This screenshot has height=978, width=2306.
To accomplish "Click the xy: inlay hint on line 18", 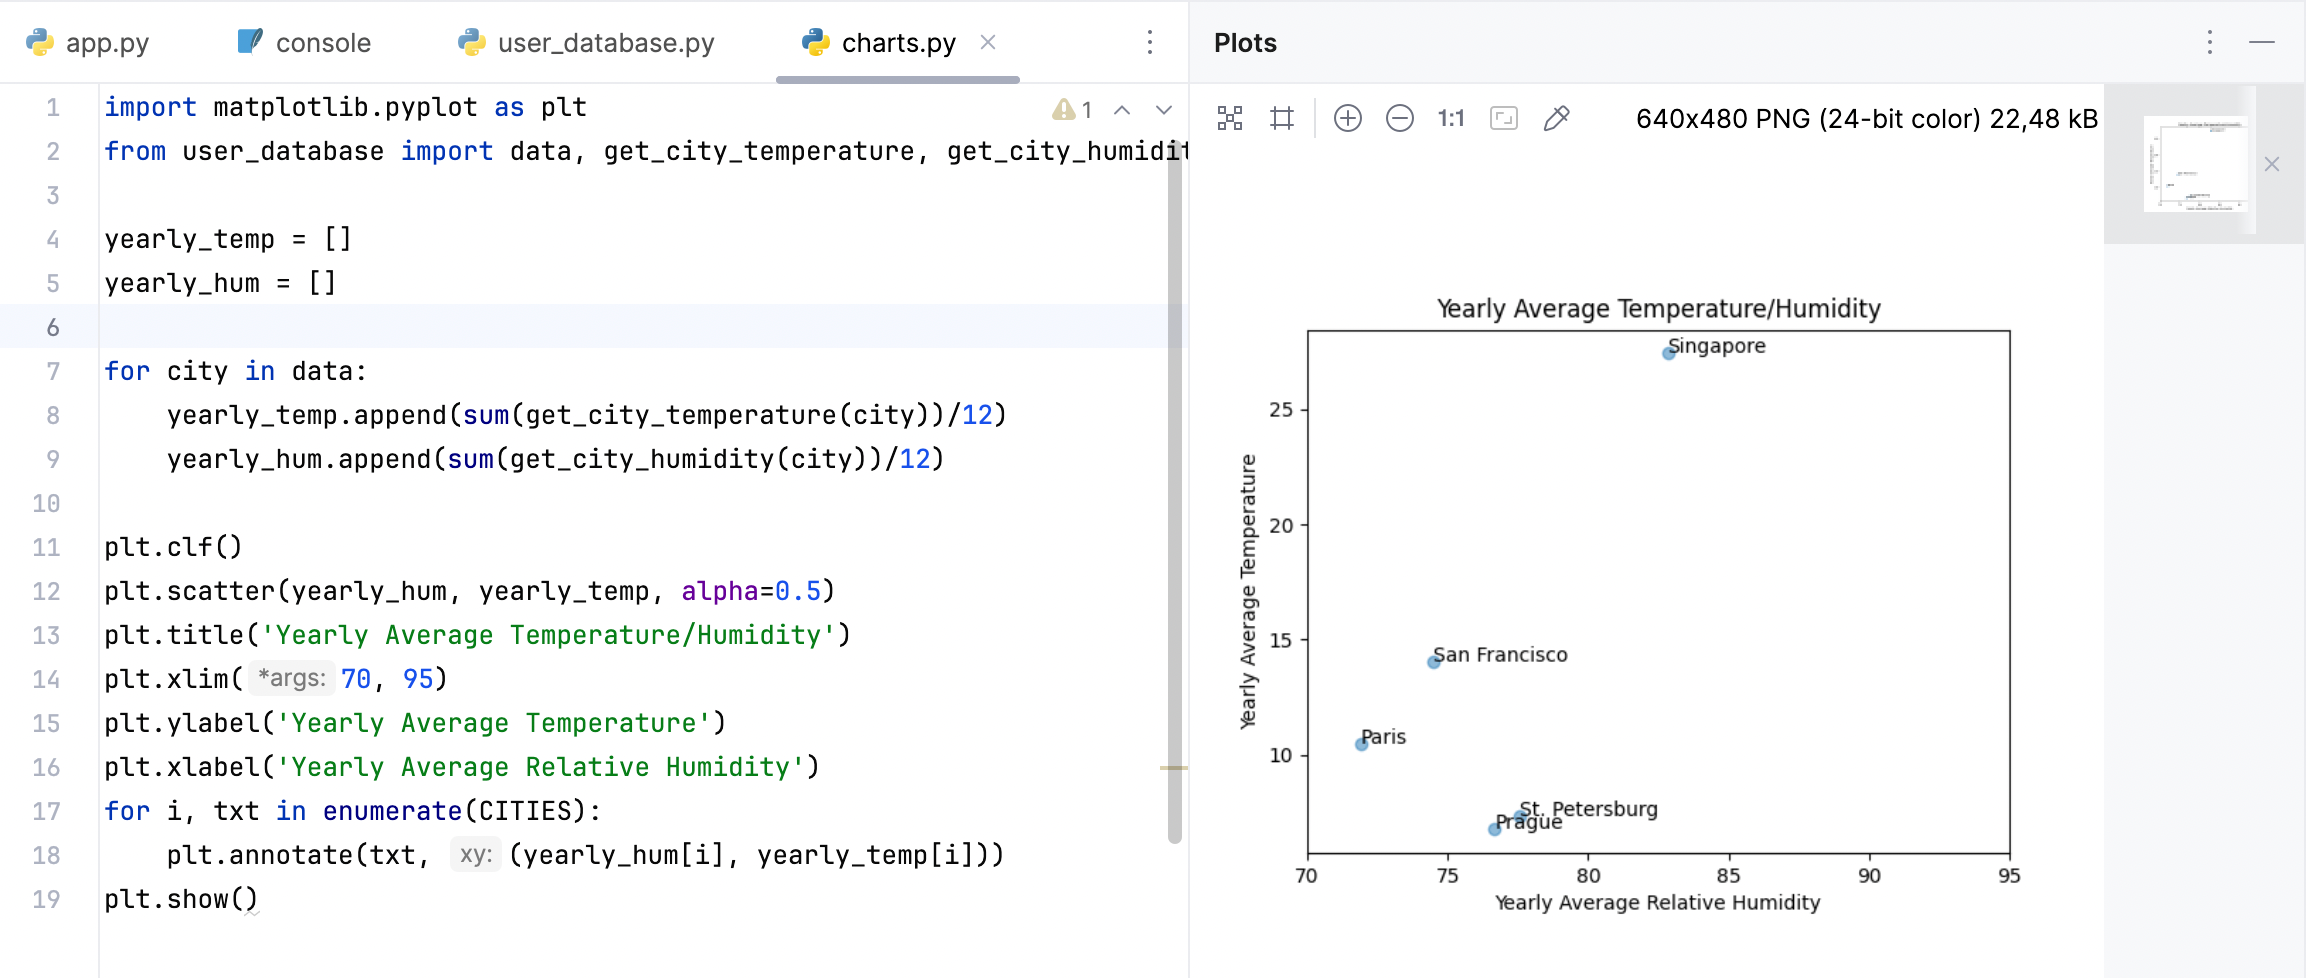I will click(476, 855).
